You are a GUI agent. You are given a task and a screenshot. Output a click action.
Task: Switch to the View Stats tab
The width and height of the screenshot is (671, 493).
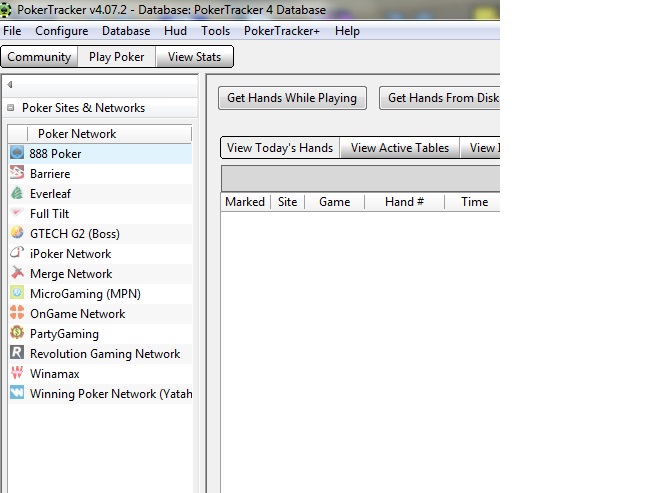coord(194,56)
